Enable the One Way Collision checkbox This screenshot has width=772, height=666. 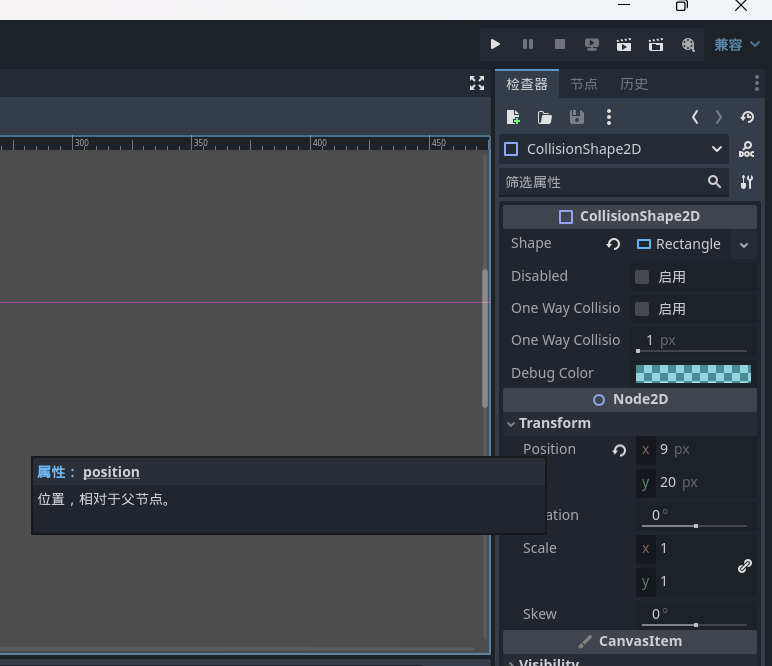tap(643, 309)
